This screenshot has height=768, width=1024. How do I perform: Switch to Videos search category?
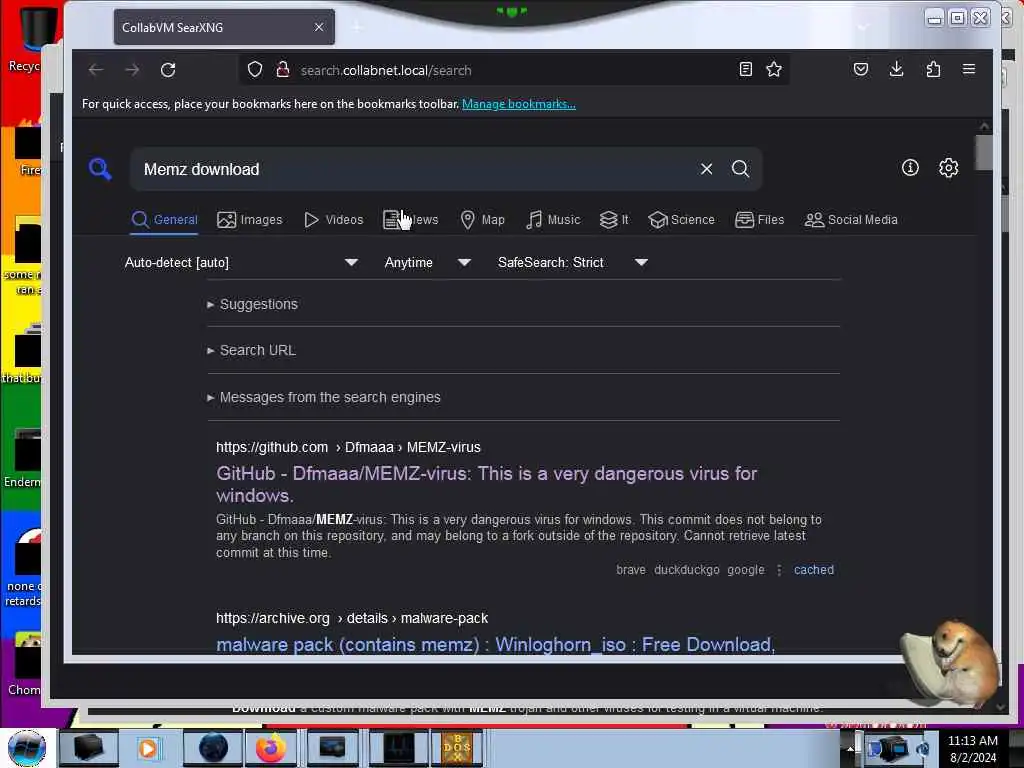click(334, 220)
